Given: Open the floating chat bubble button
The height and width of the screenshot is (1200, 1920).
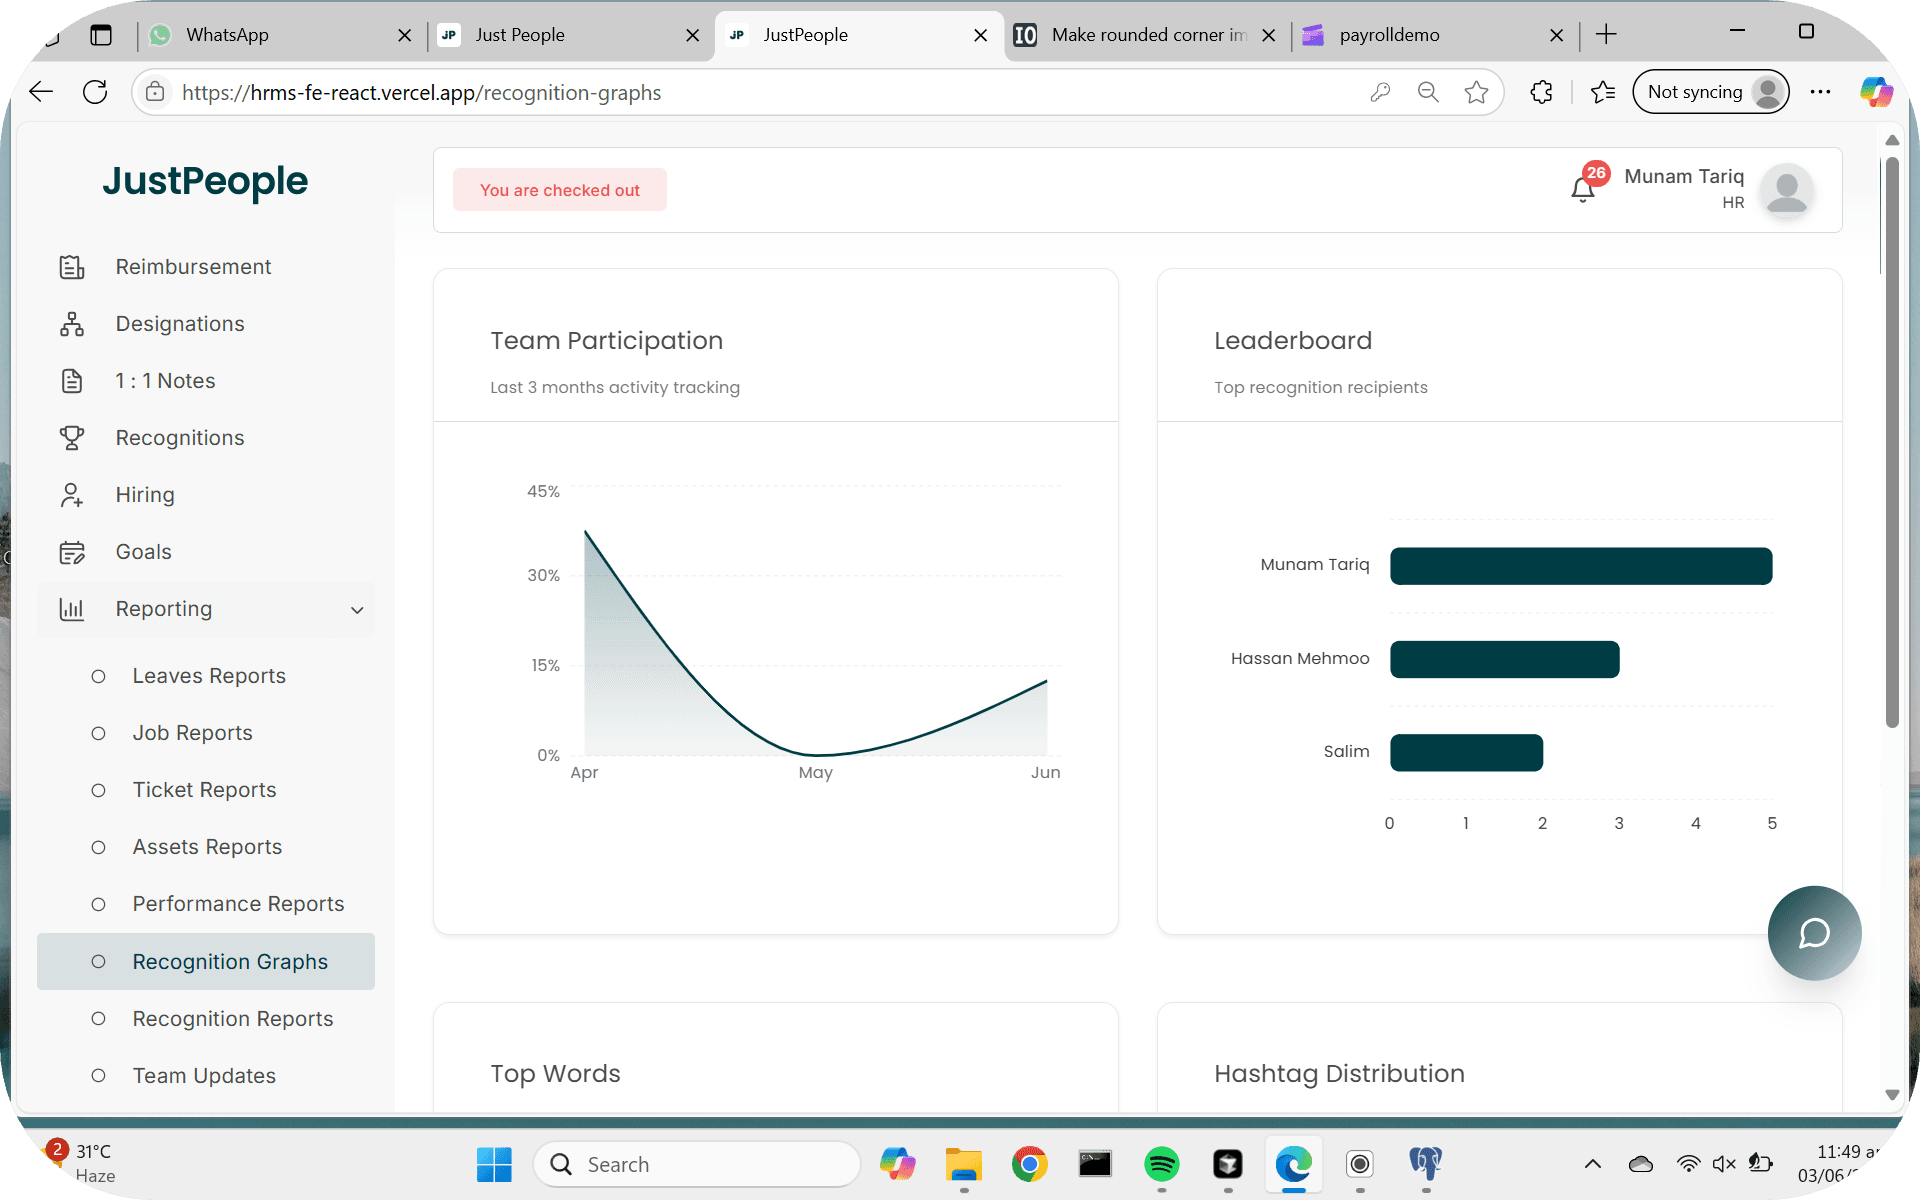Looking at the screenshot, I should point(1814,933).
